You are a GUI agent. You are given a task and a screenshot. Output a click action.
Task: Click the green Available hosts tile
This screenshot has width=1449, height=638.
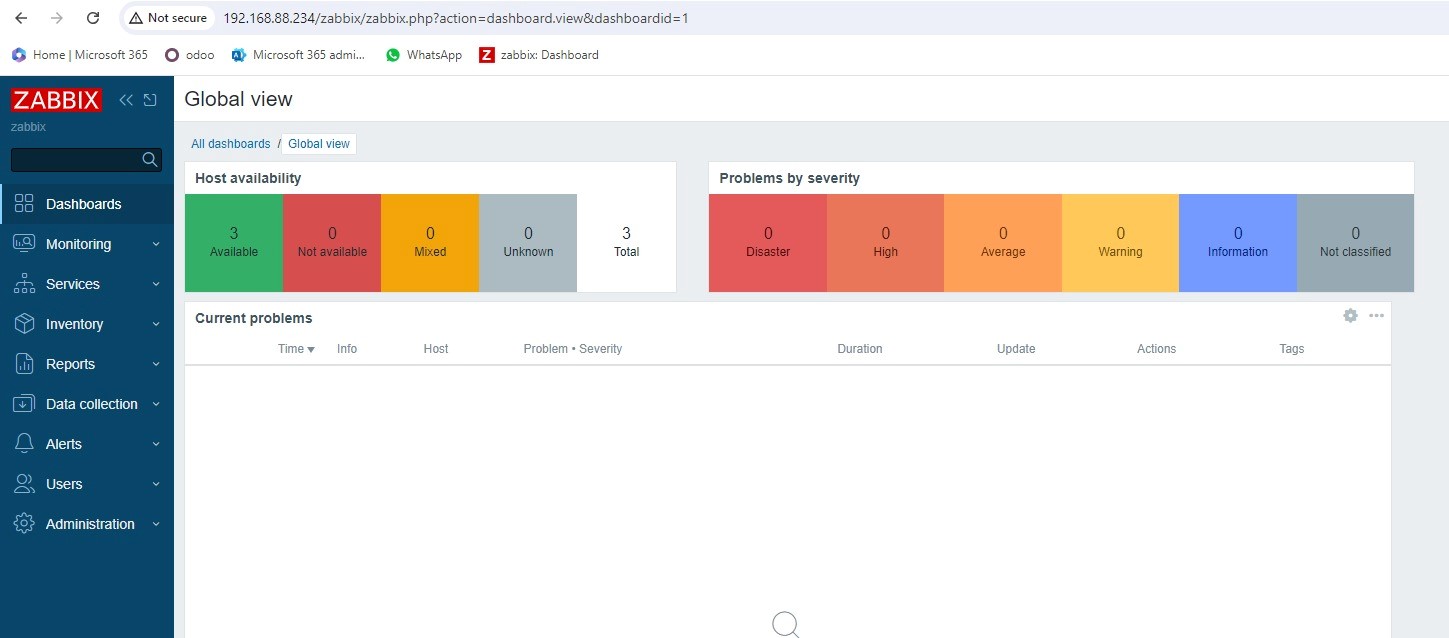tap(234, 243)
